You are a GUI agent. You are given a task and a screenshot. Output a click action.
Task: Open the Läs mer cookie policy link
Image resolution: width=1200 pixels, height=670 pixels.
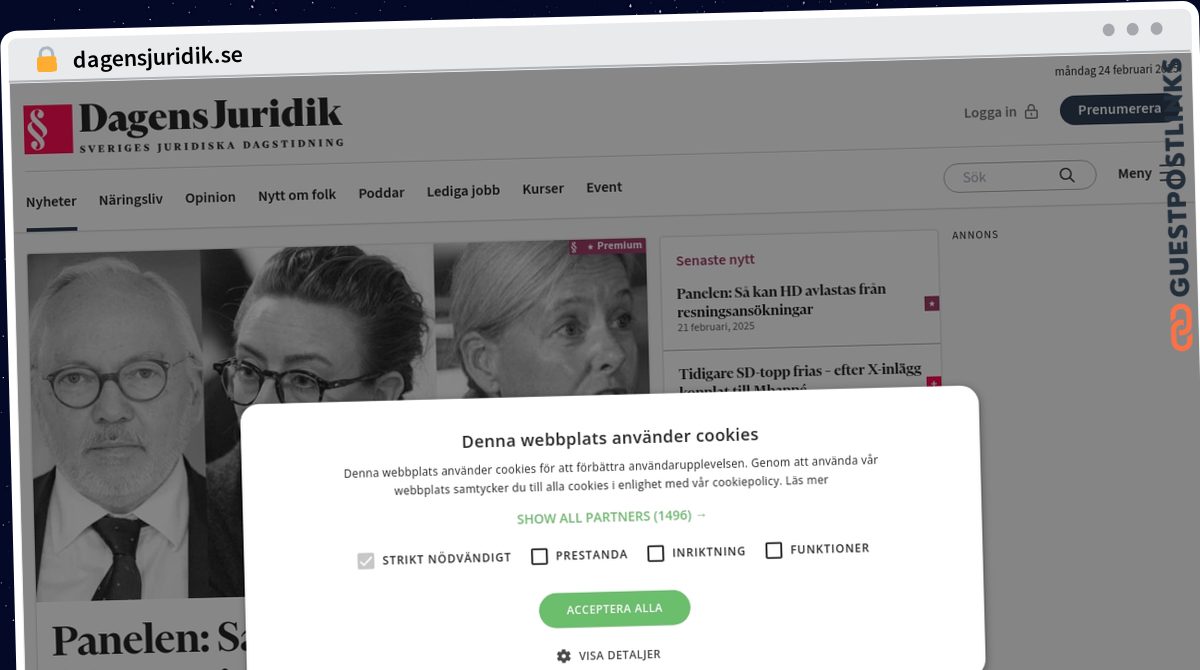coord(806,480)
